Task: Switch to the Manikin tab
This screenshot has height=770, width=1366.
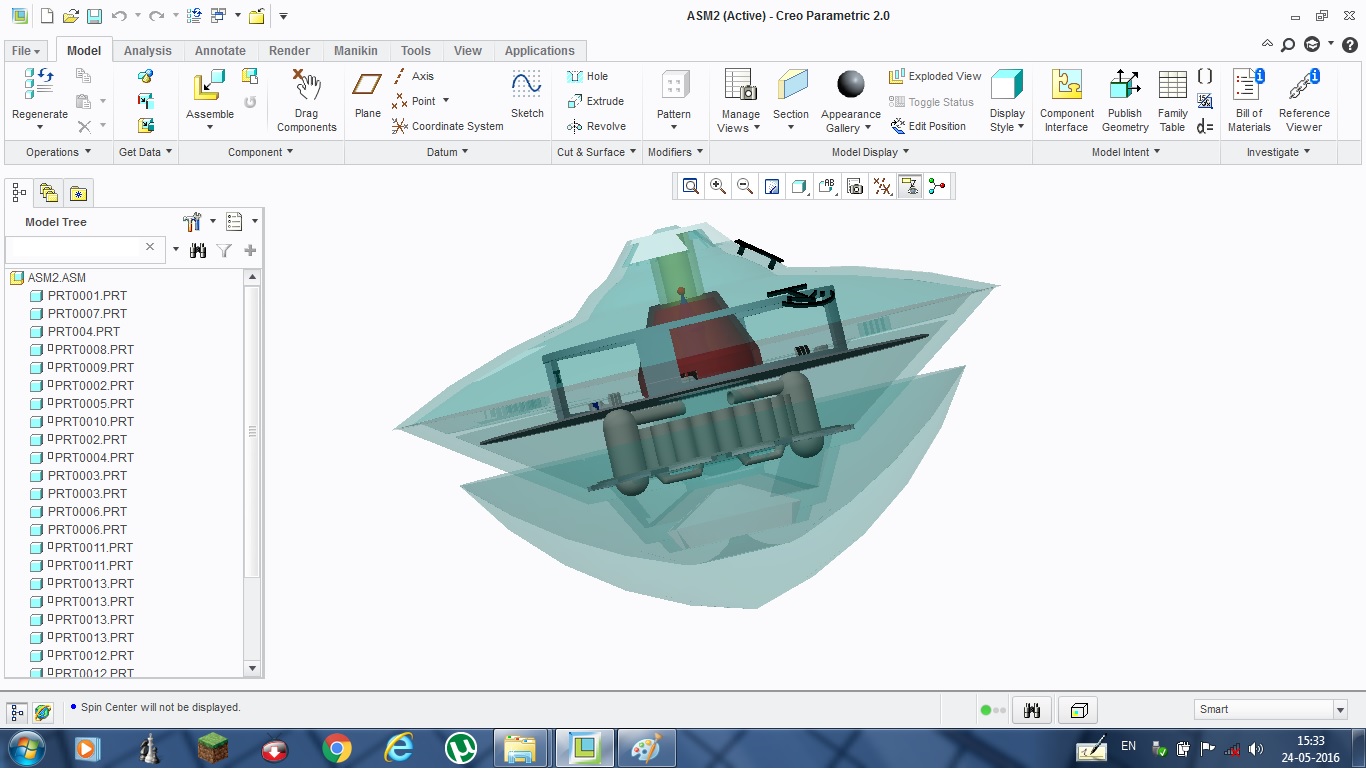Action: (x=355, y=51)
